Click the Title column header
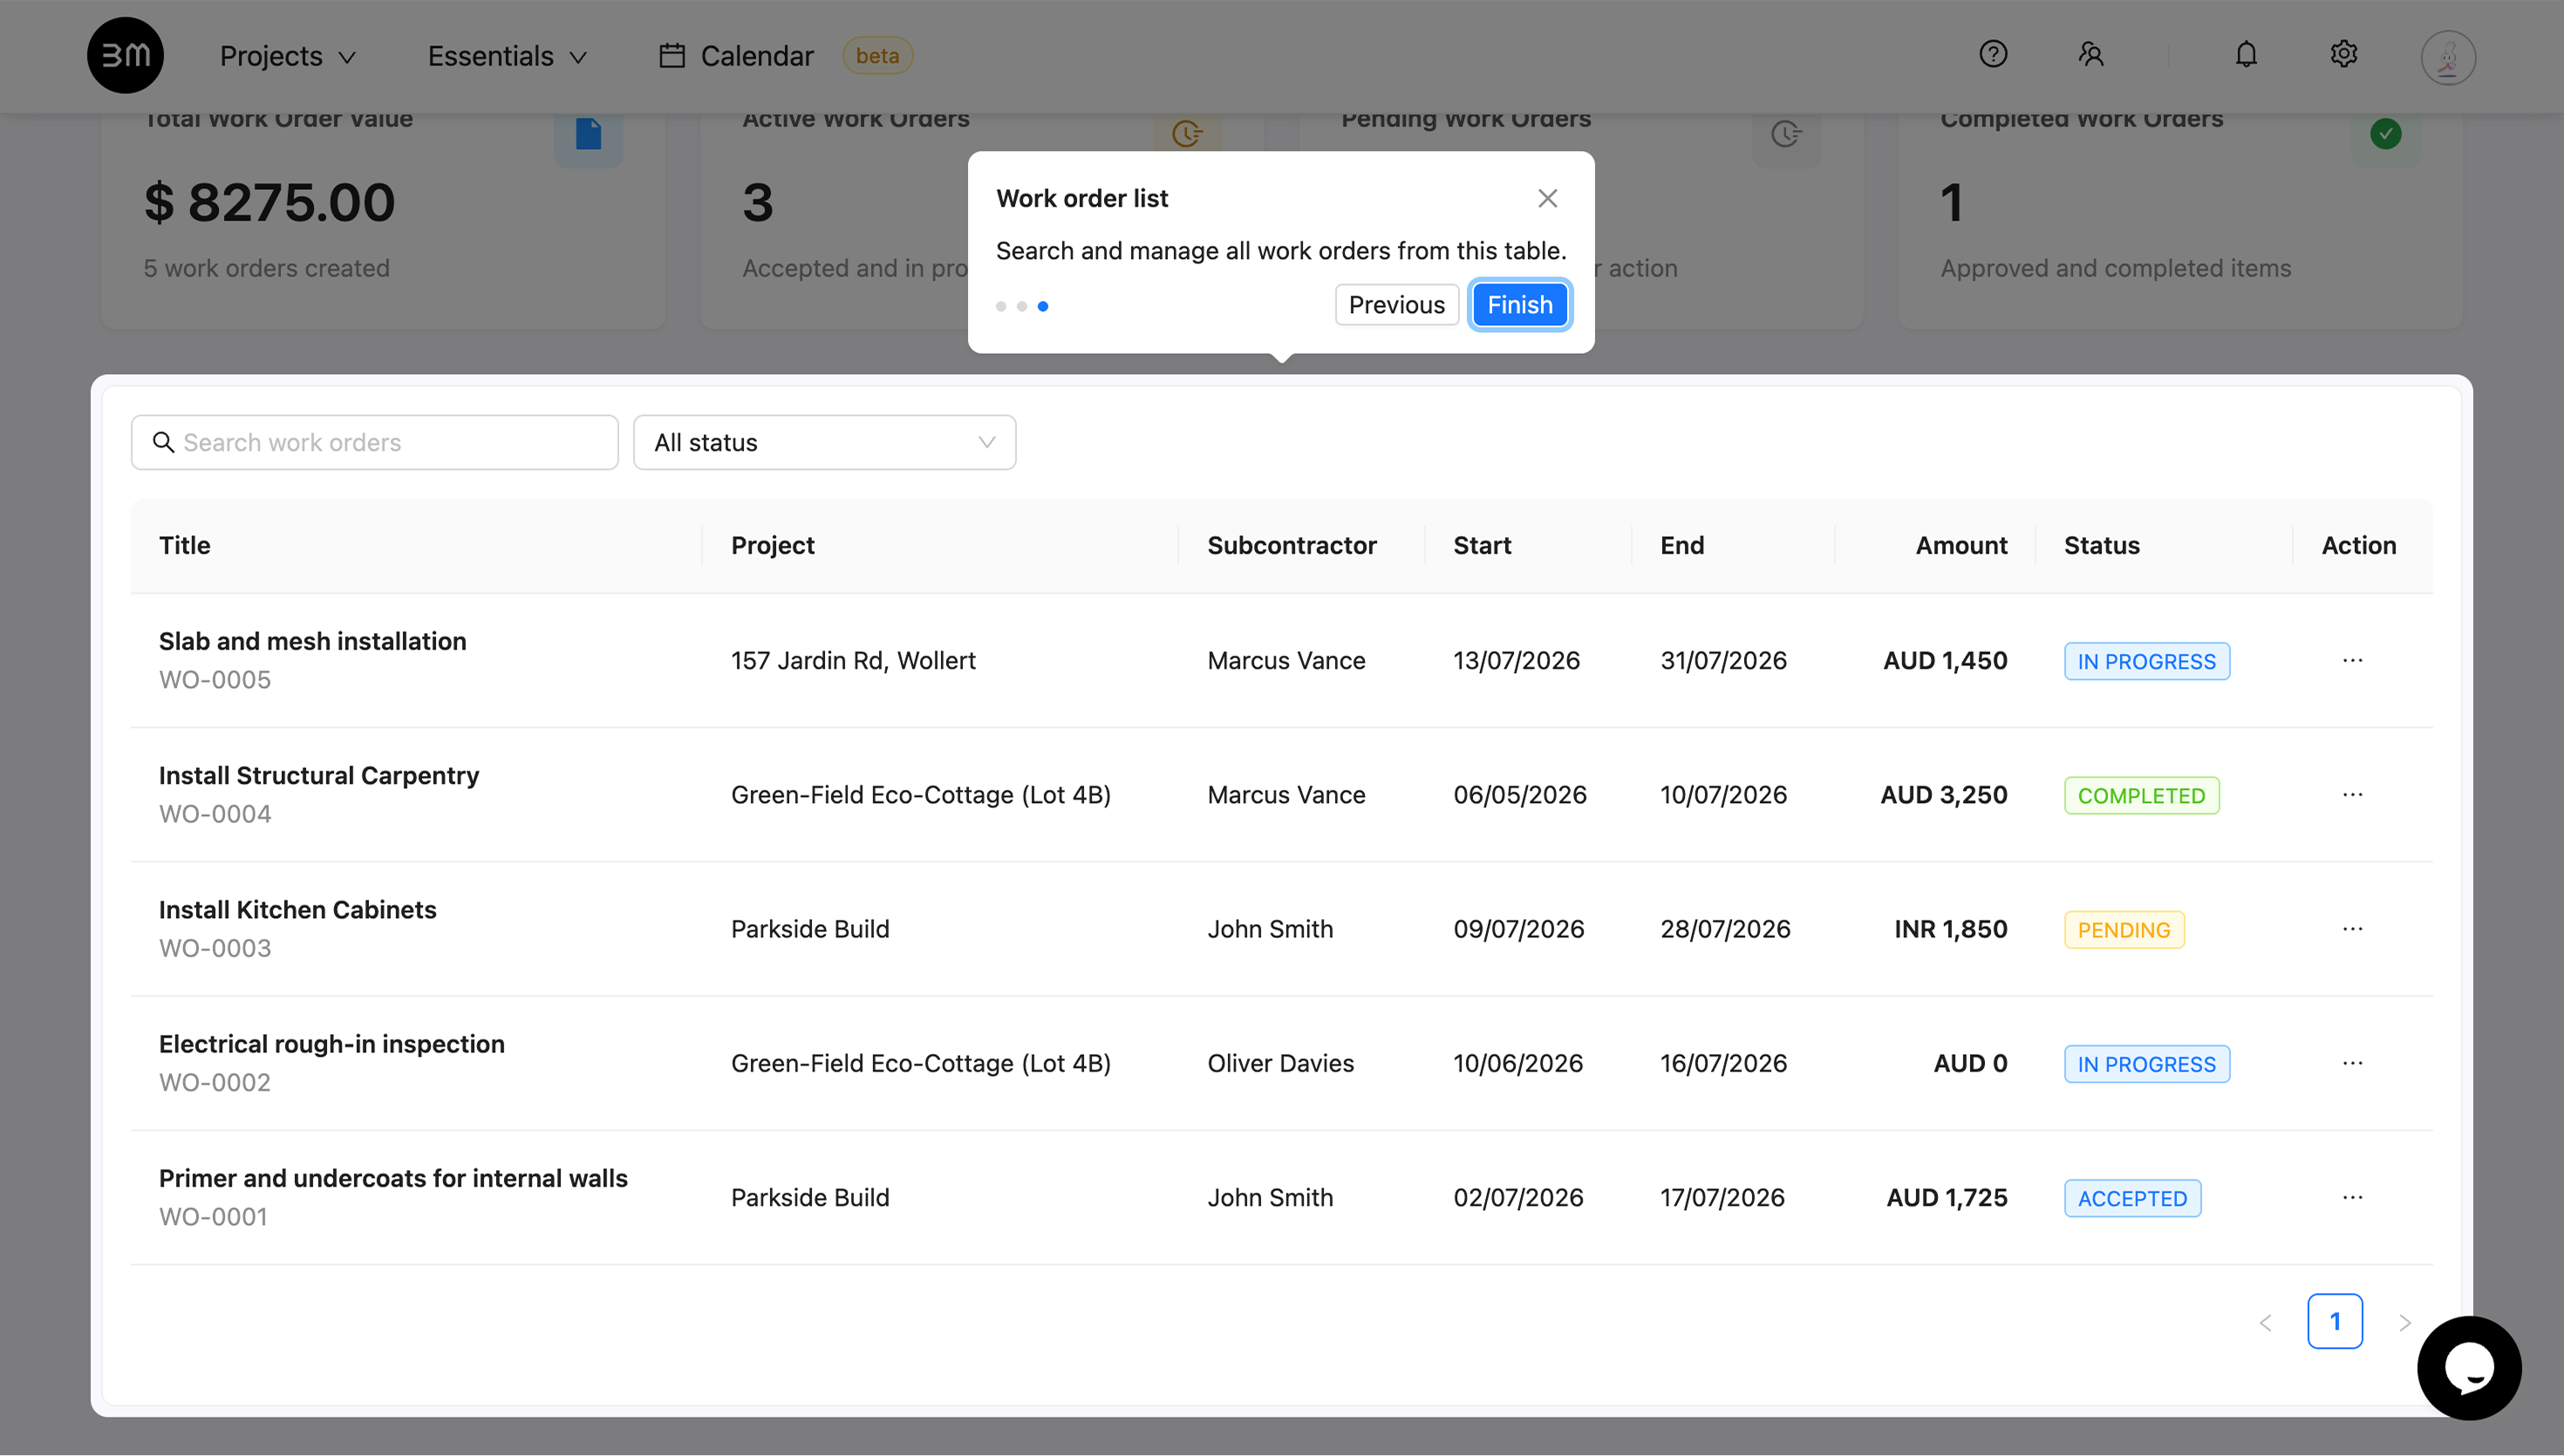 (x=185, y=545)
